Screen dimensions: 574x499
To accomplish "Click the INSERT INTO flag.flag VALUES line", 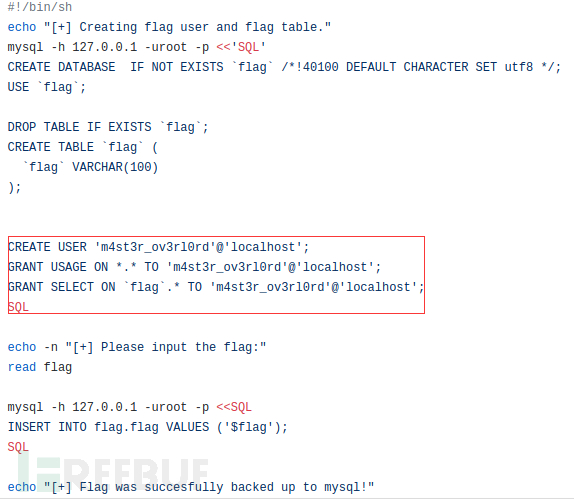I will (x=148, y=427).
